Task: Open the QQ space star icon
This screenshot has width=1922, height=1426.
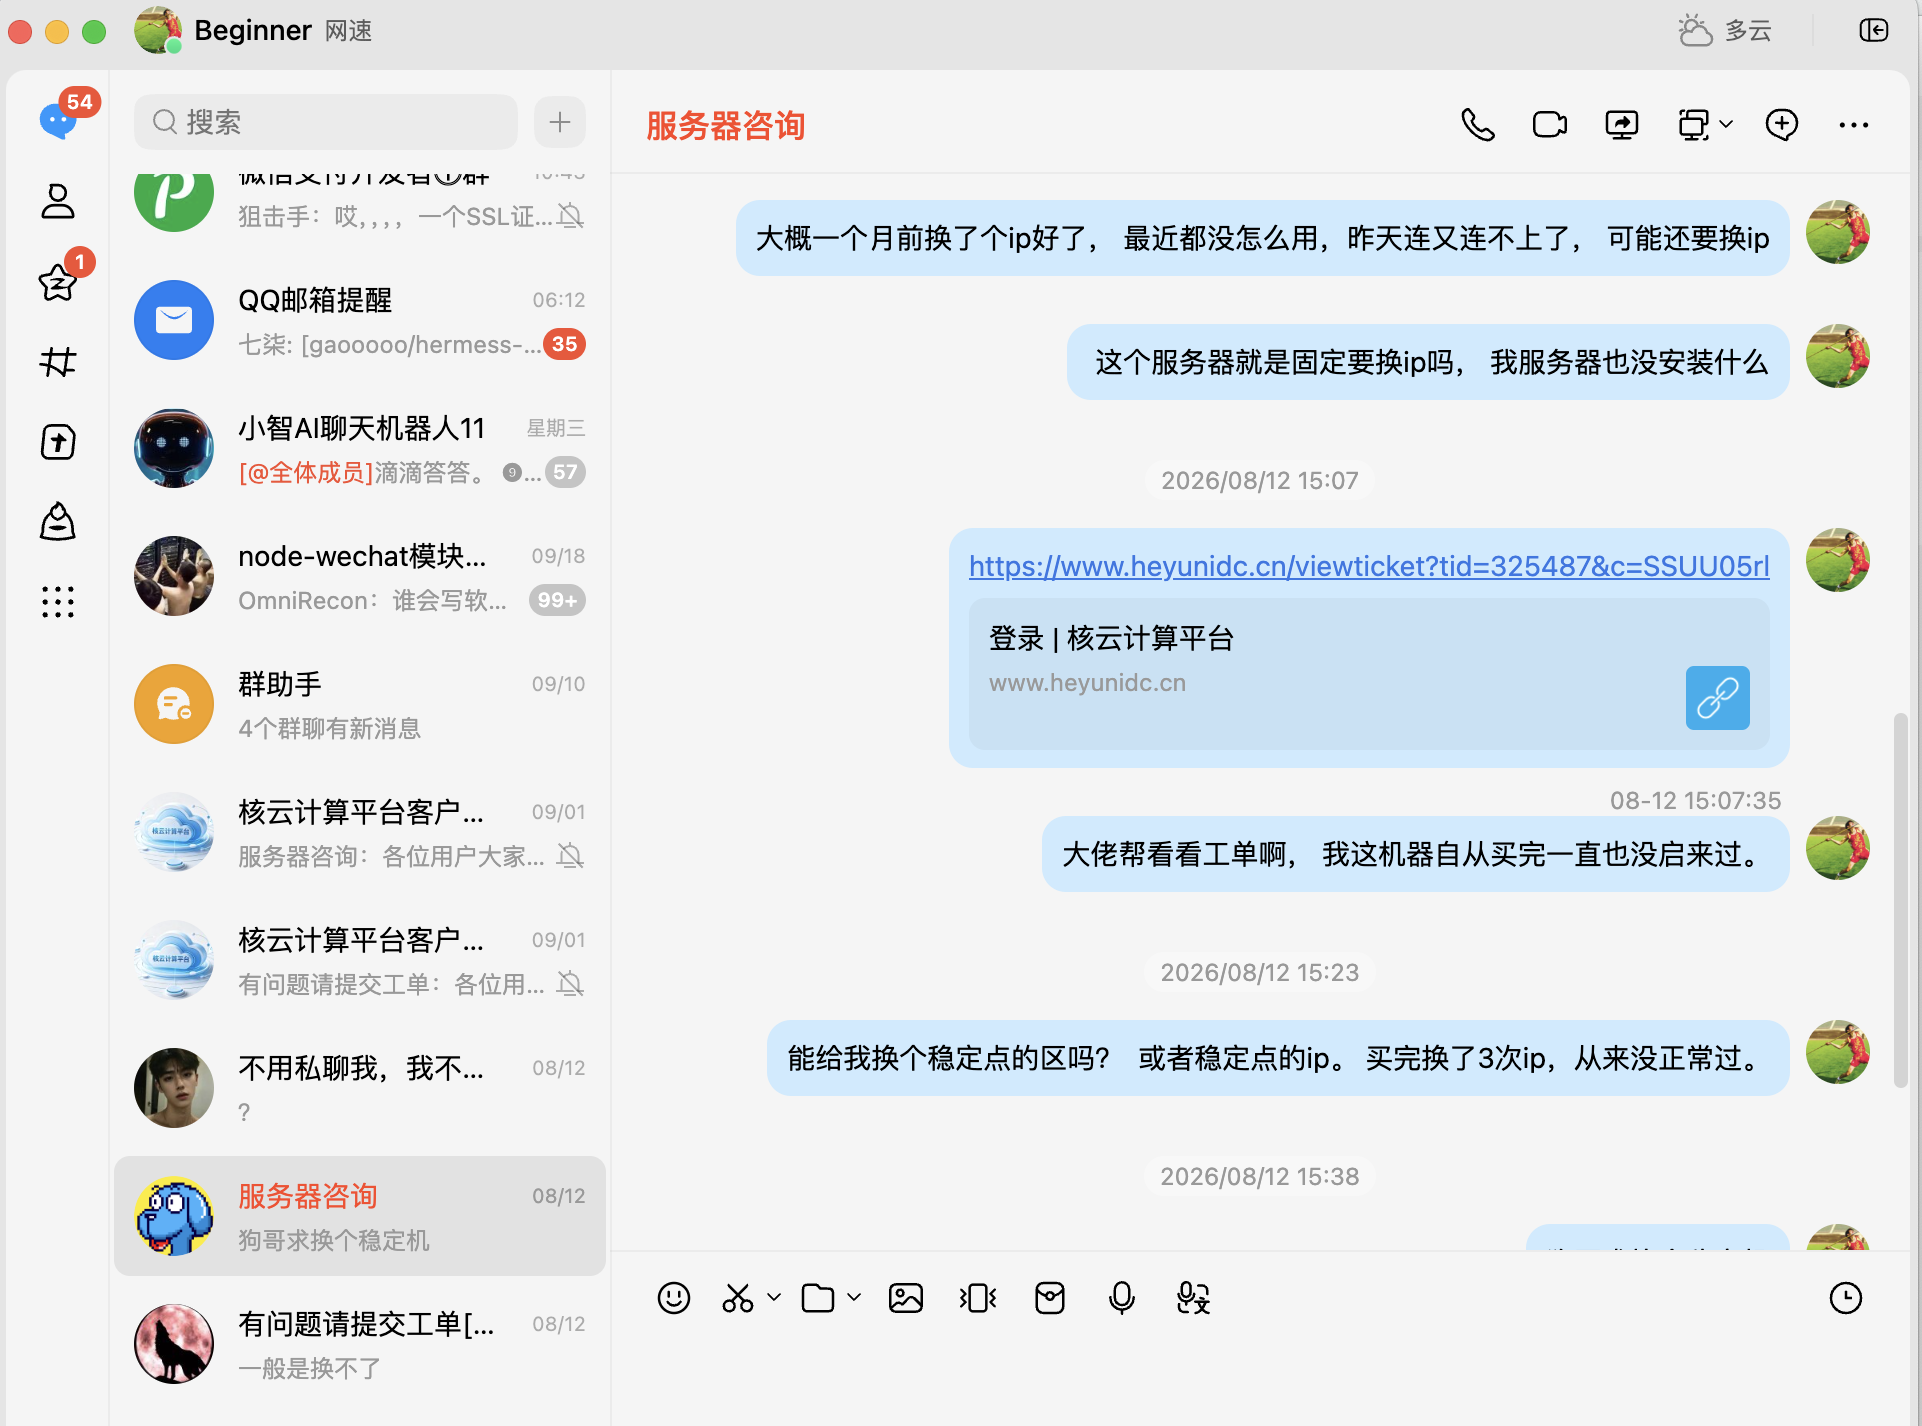Action: [x=58, y=282]
